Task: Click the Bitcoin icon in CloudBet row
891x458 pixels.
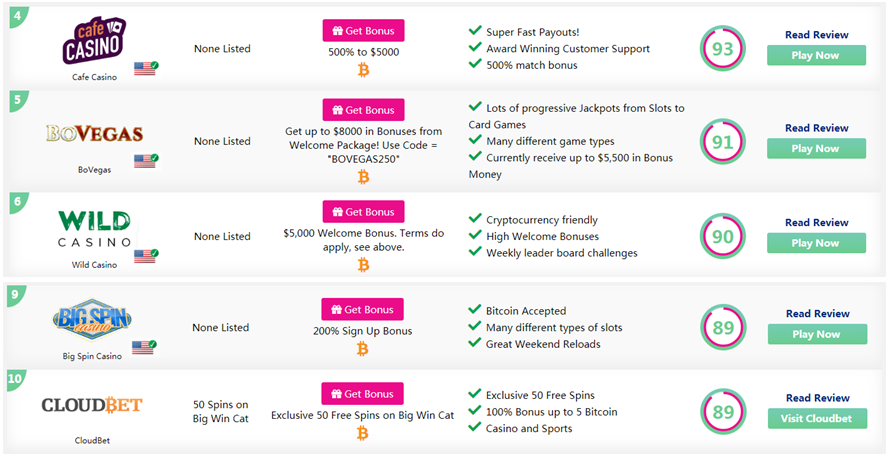Action: [x=363, y=434]
